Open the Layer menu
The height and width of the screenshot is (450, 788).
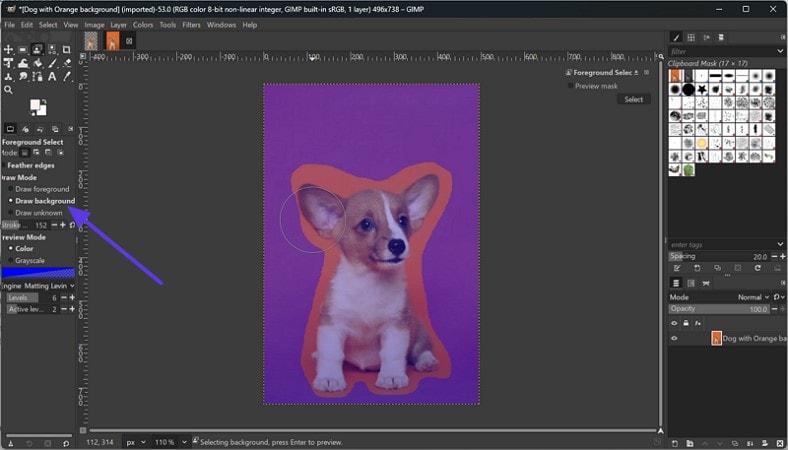119,25
